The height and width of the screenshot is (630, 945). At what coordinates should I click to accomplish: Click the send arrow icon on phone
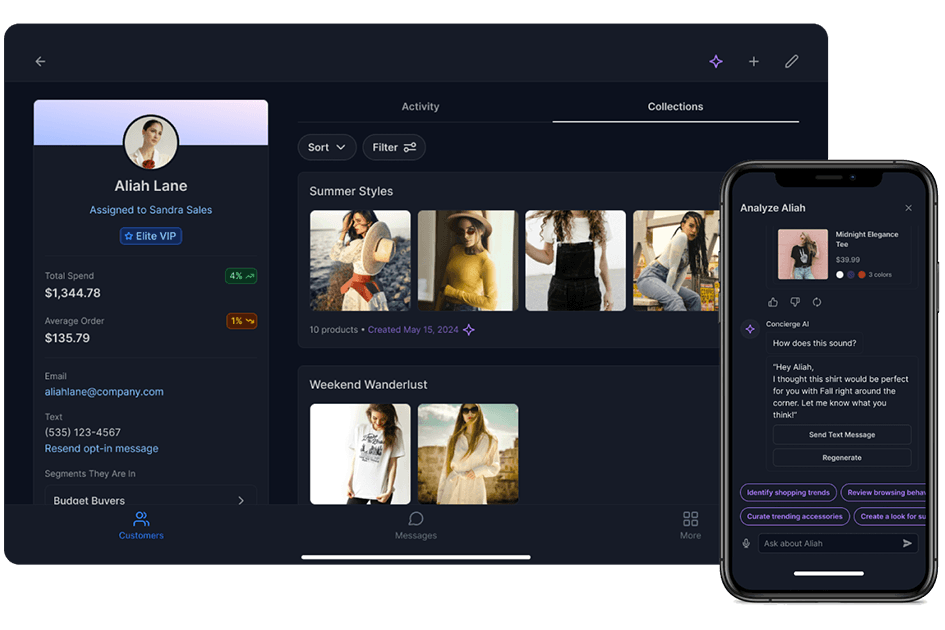click(907, 543)
